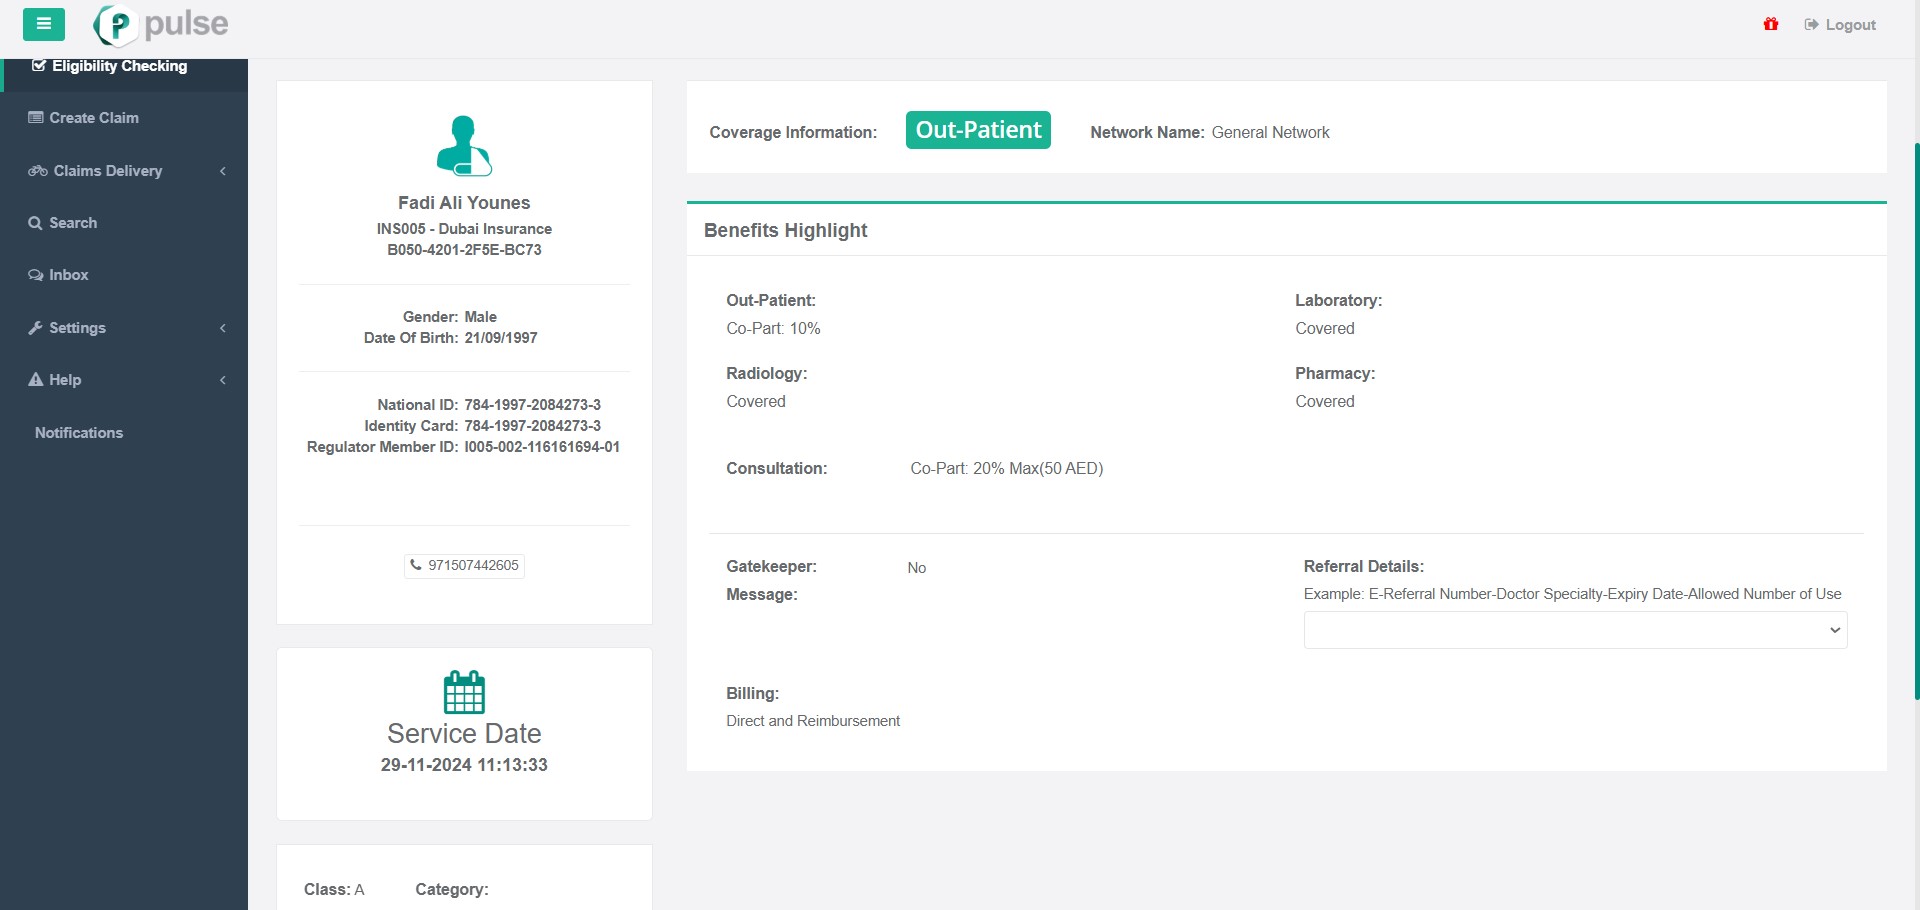Click the Pulse logo icon
Screen dimensions: 1920x910
(117, 25)
